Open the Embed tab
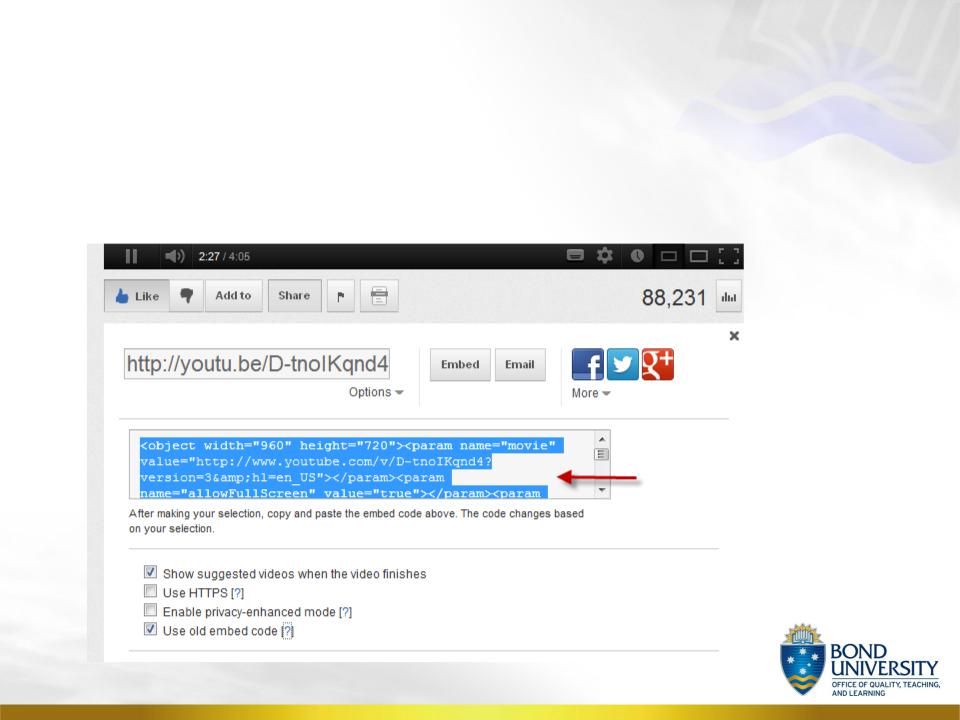 pyautogui.click(x=460, y=364)
